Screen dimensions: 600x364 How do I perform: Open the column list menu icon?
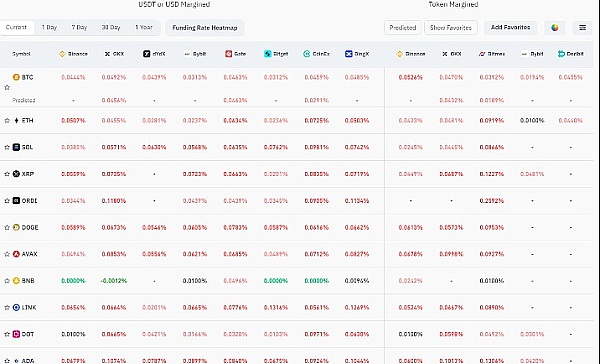(x=582, y=28)
